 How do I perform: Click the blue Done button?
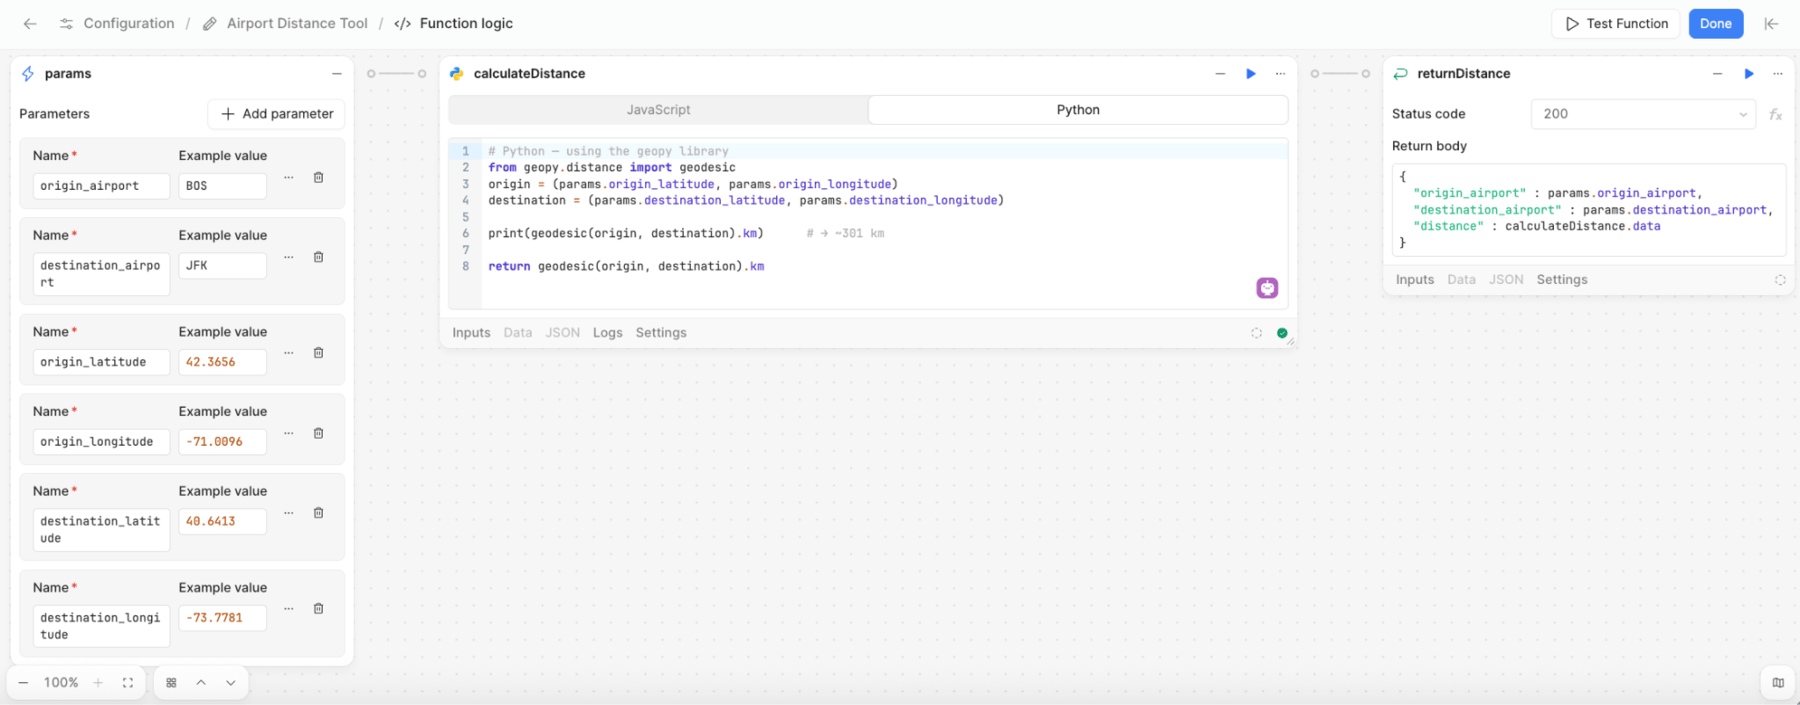pyautogui.click(x=1715, y=23)
